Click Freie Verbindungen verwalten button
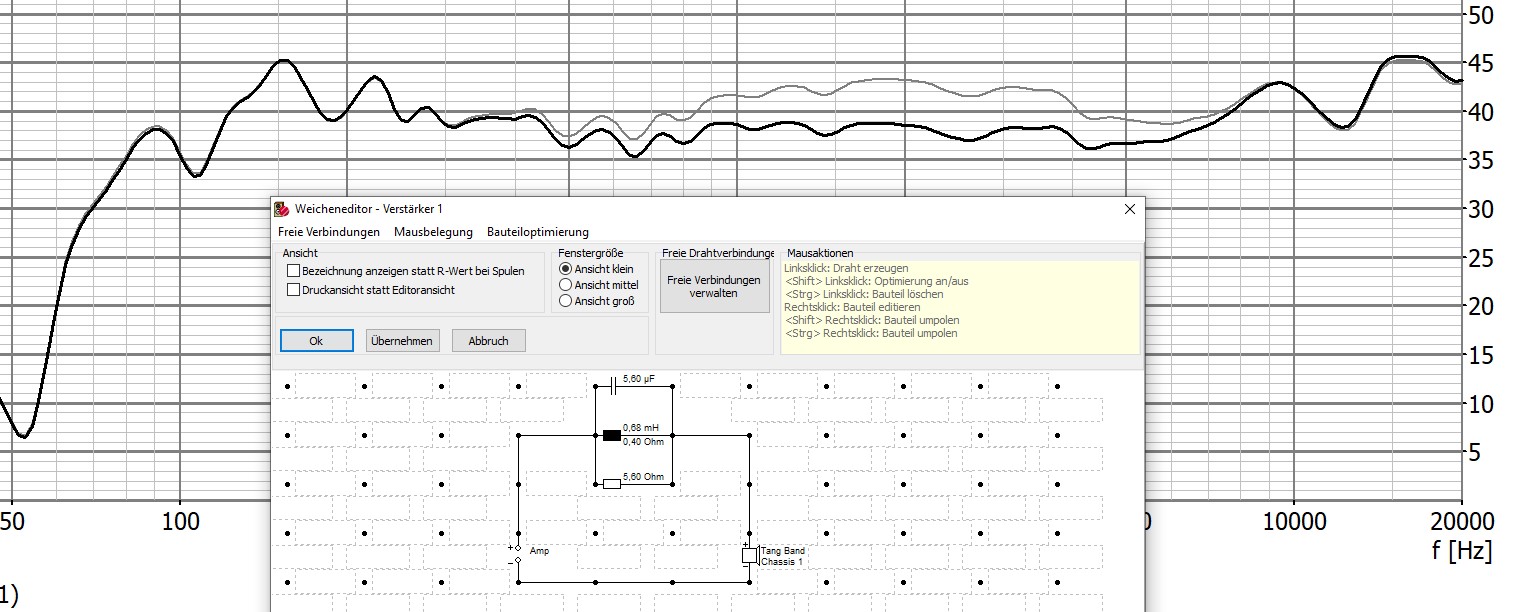This screenshot has width=1515, height=612. coord(714,287)
